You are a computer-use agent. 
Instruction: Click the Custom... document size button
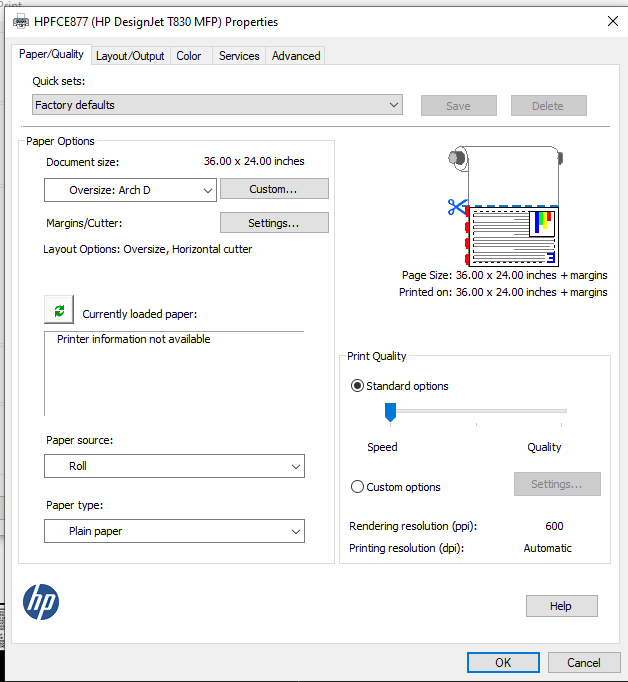[x=274, y=189]
